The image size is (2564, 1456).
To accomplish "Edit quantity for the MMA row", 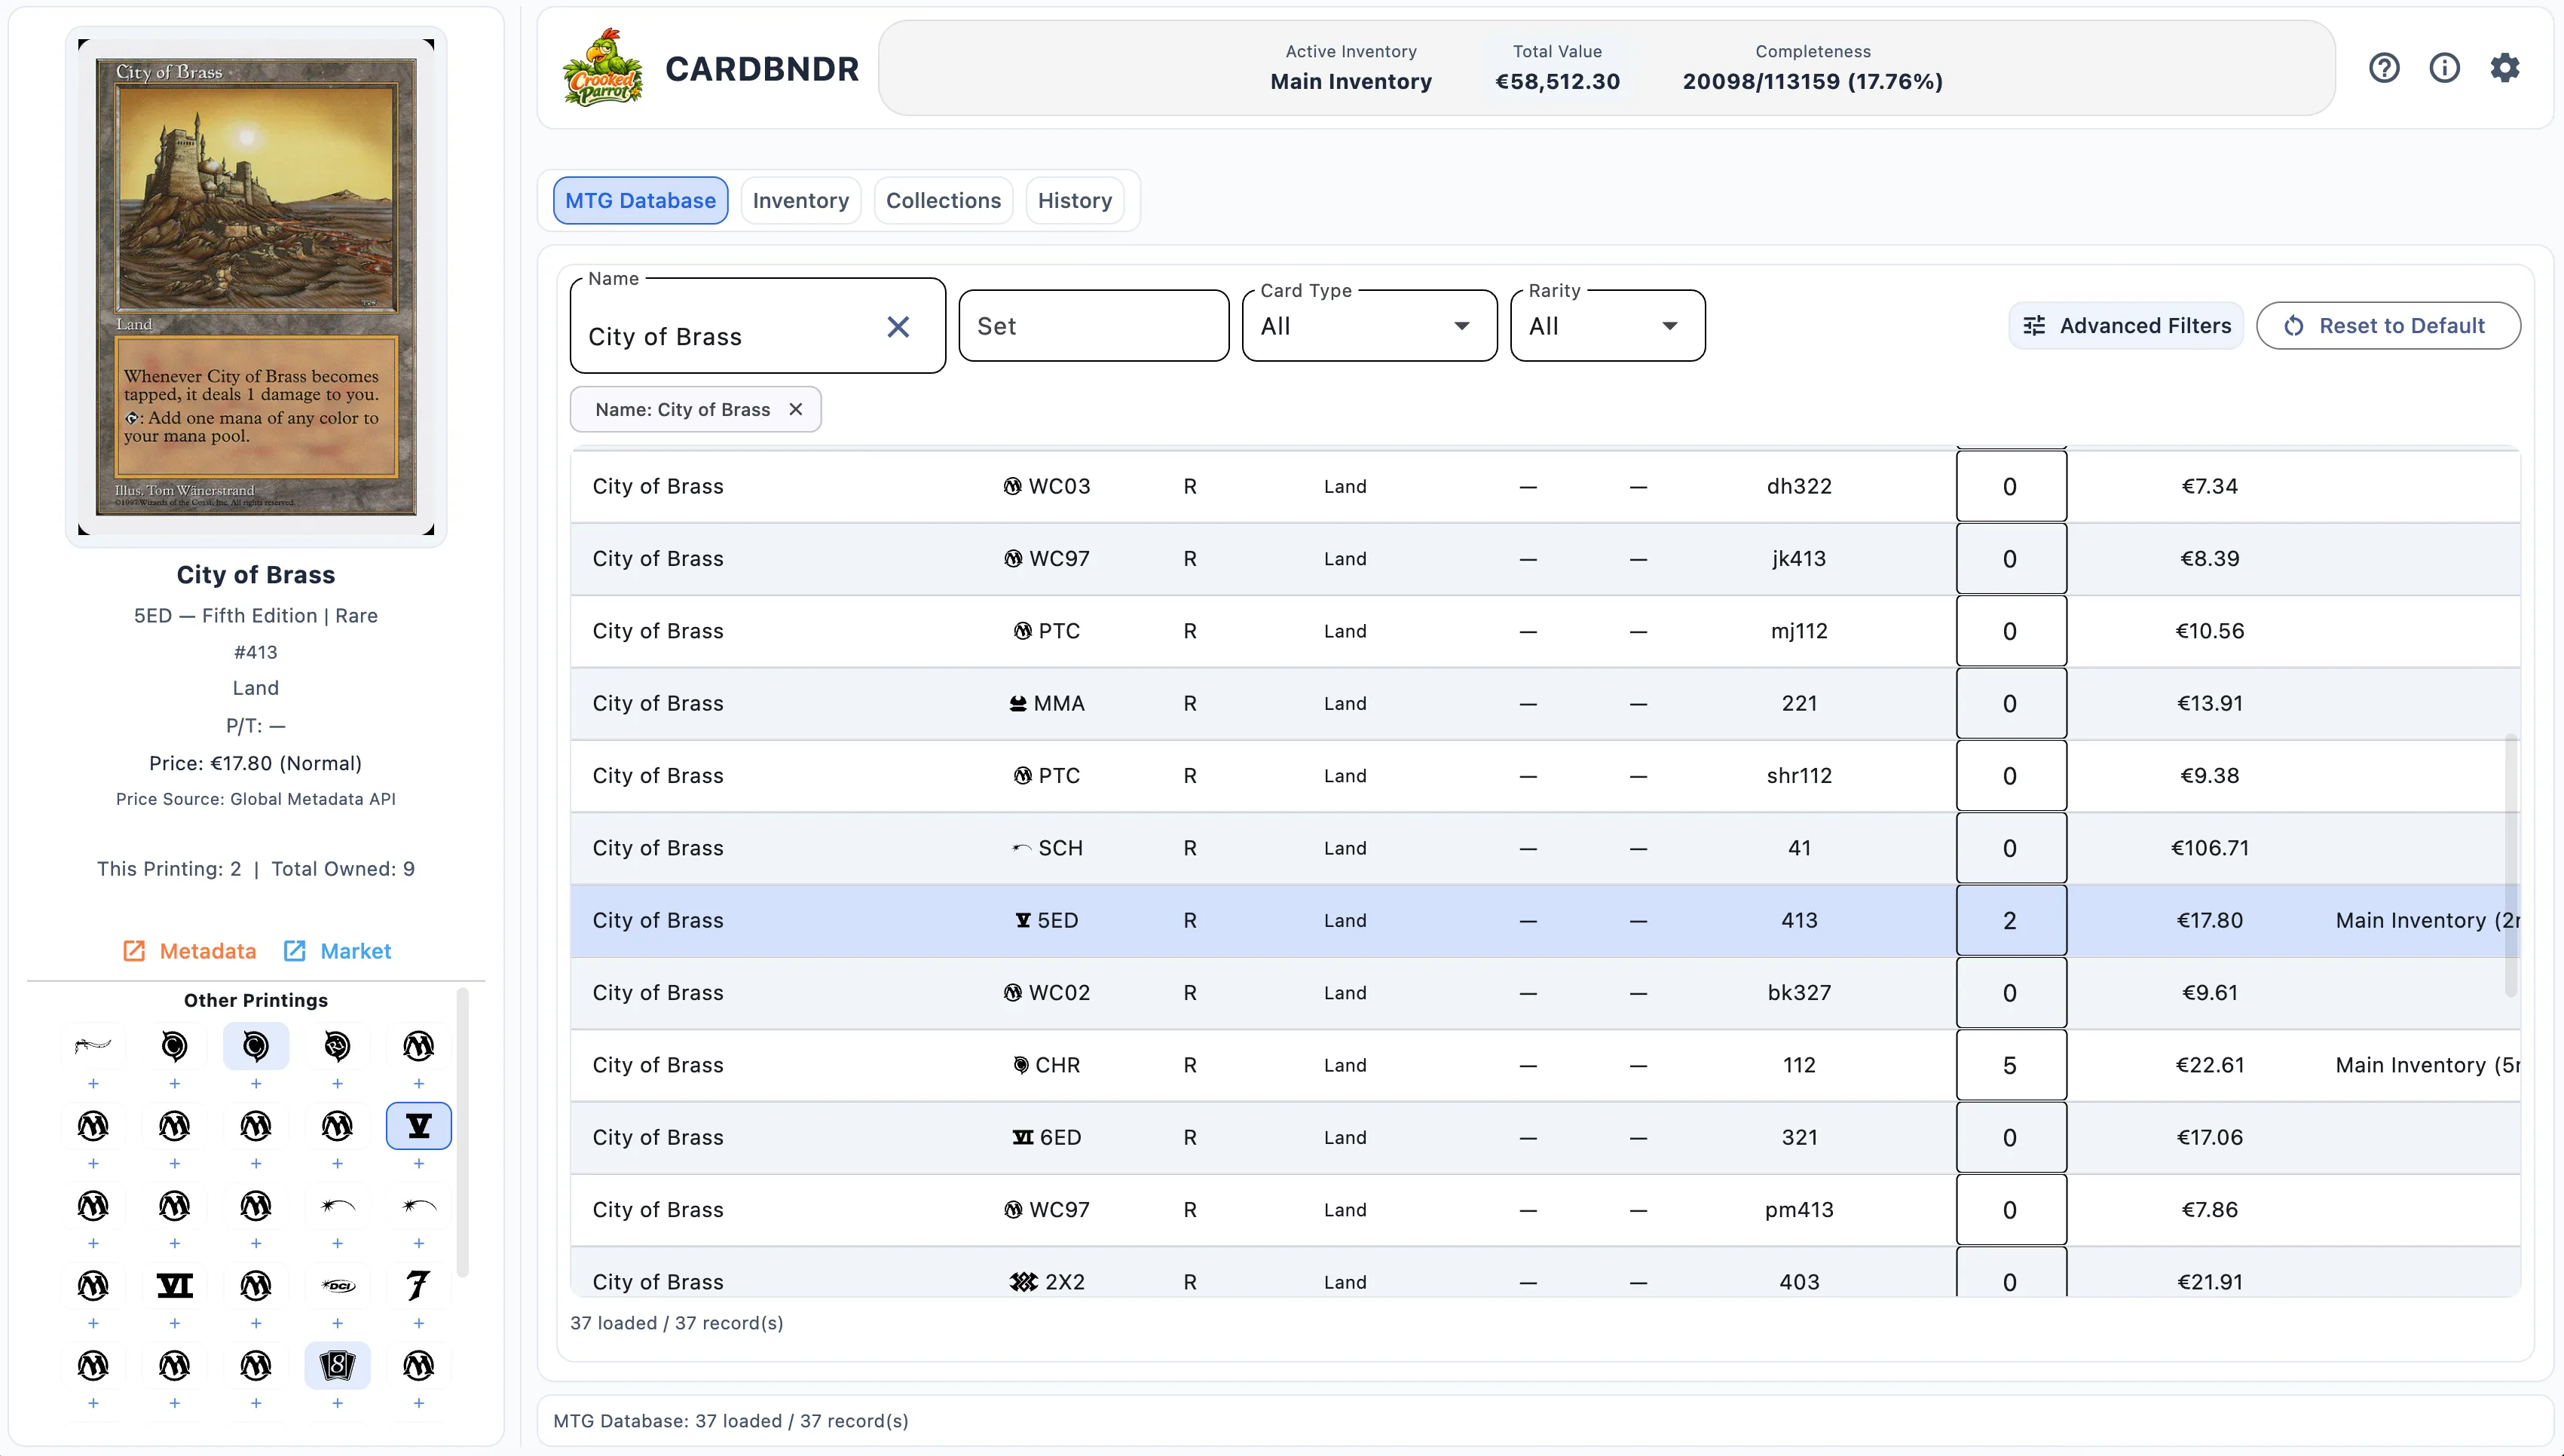I will point(2011,704).
